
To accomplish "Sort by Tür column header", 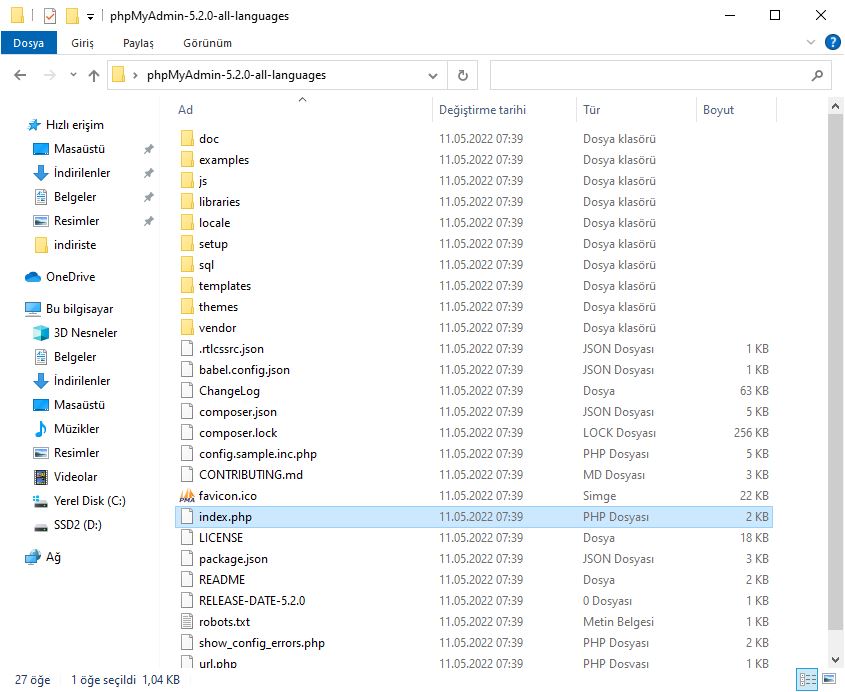I will [591, 110].
